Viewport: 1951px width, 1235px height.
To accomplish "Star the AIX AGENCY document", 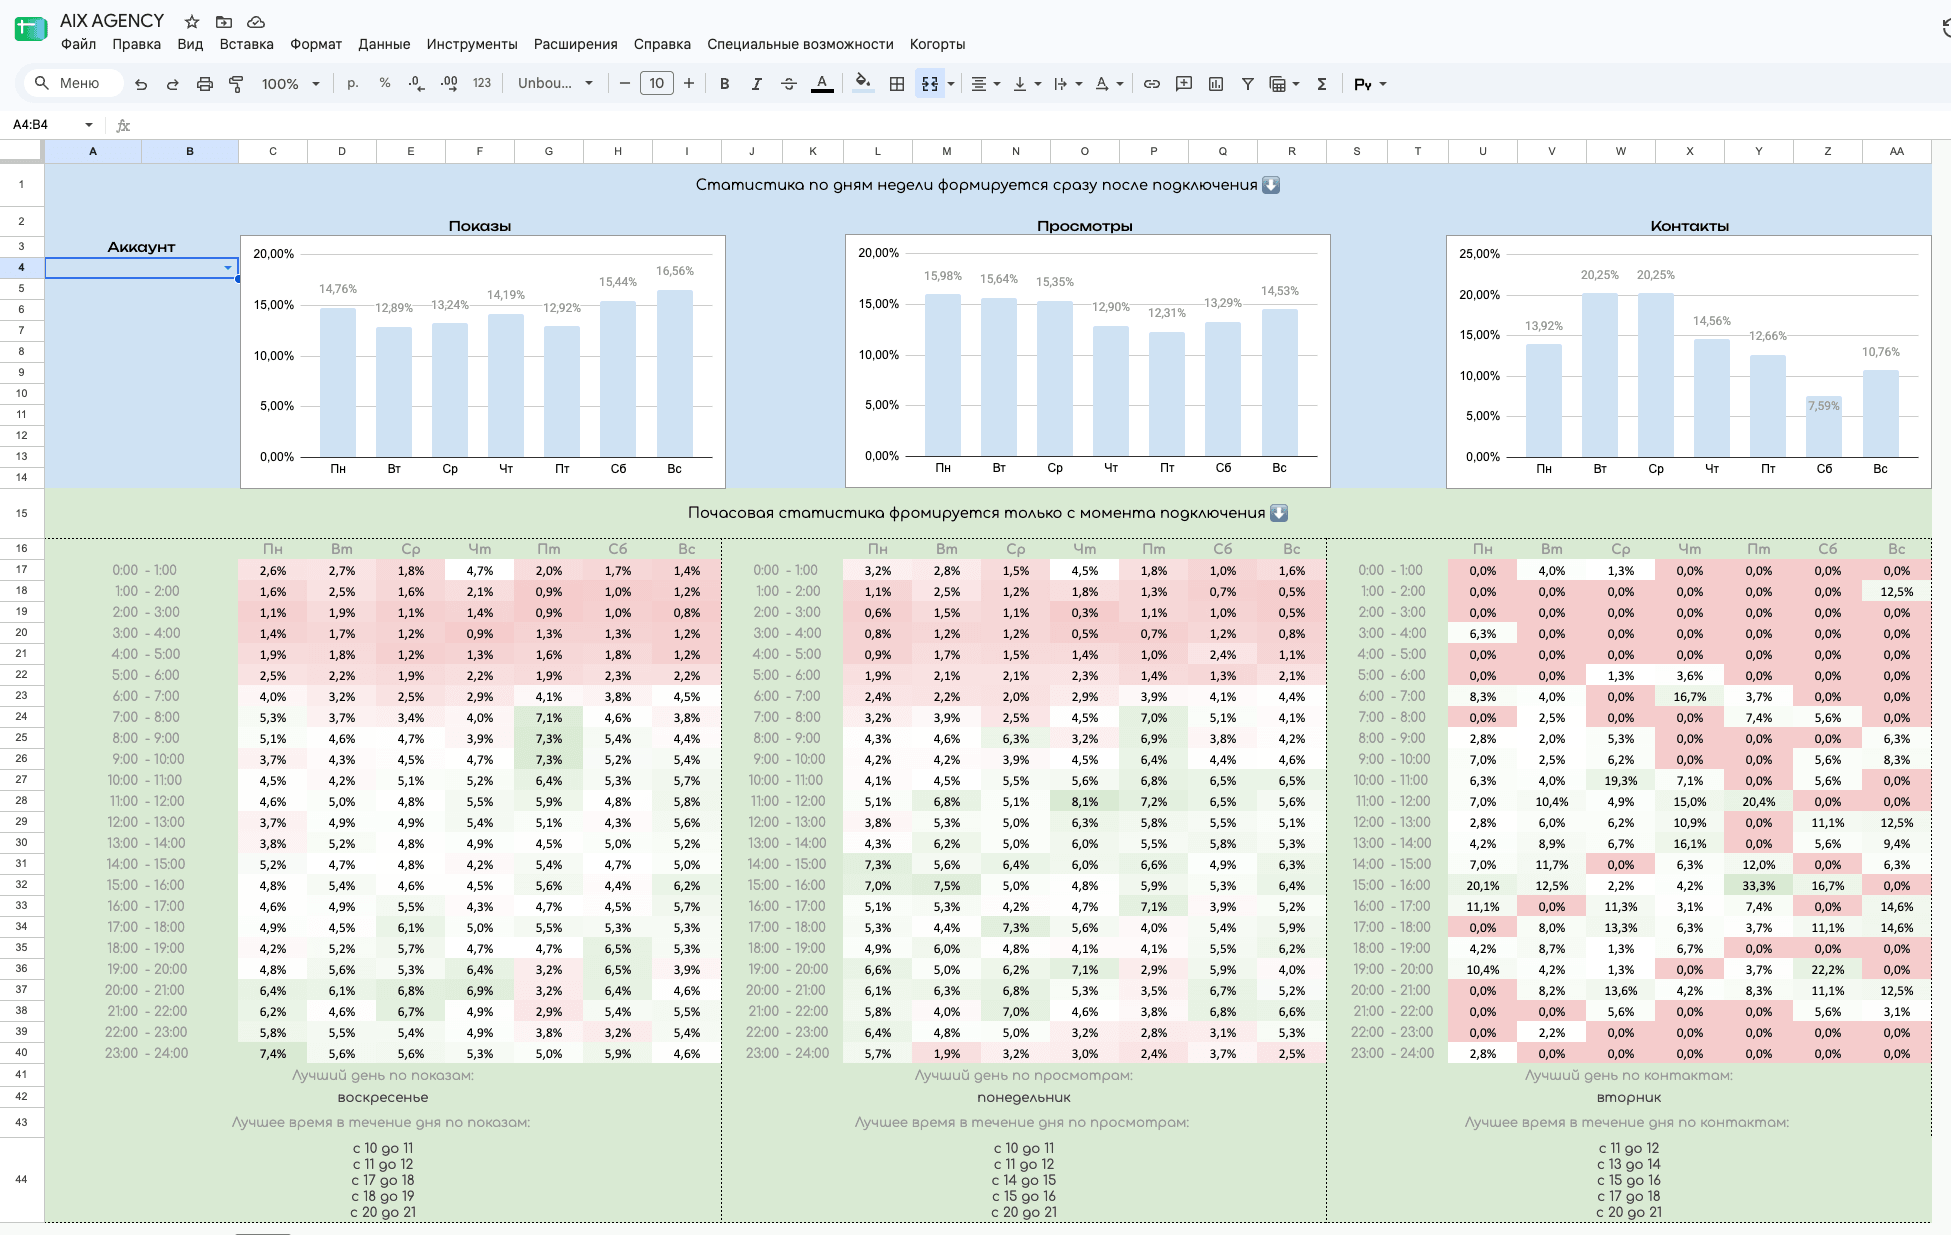I will pyautogui.click(x=192, y=21).
